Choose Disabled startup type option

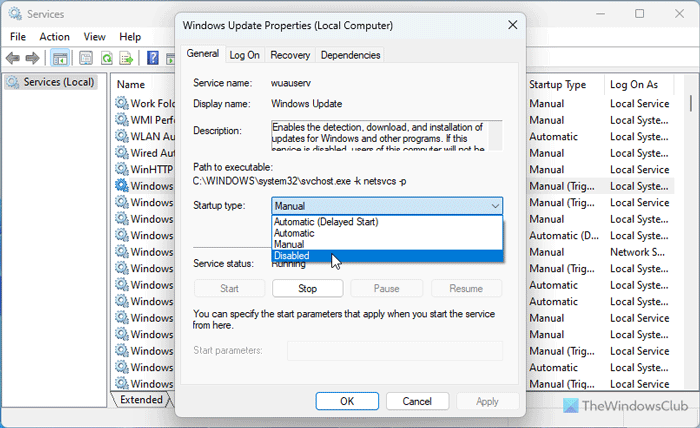pyautogui.click(x=387, y=256)
